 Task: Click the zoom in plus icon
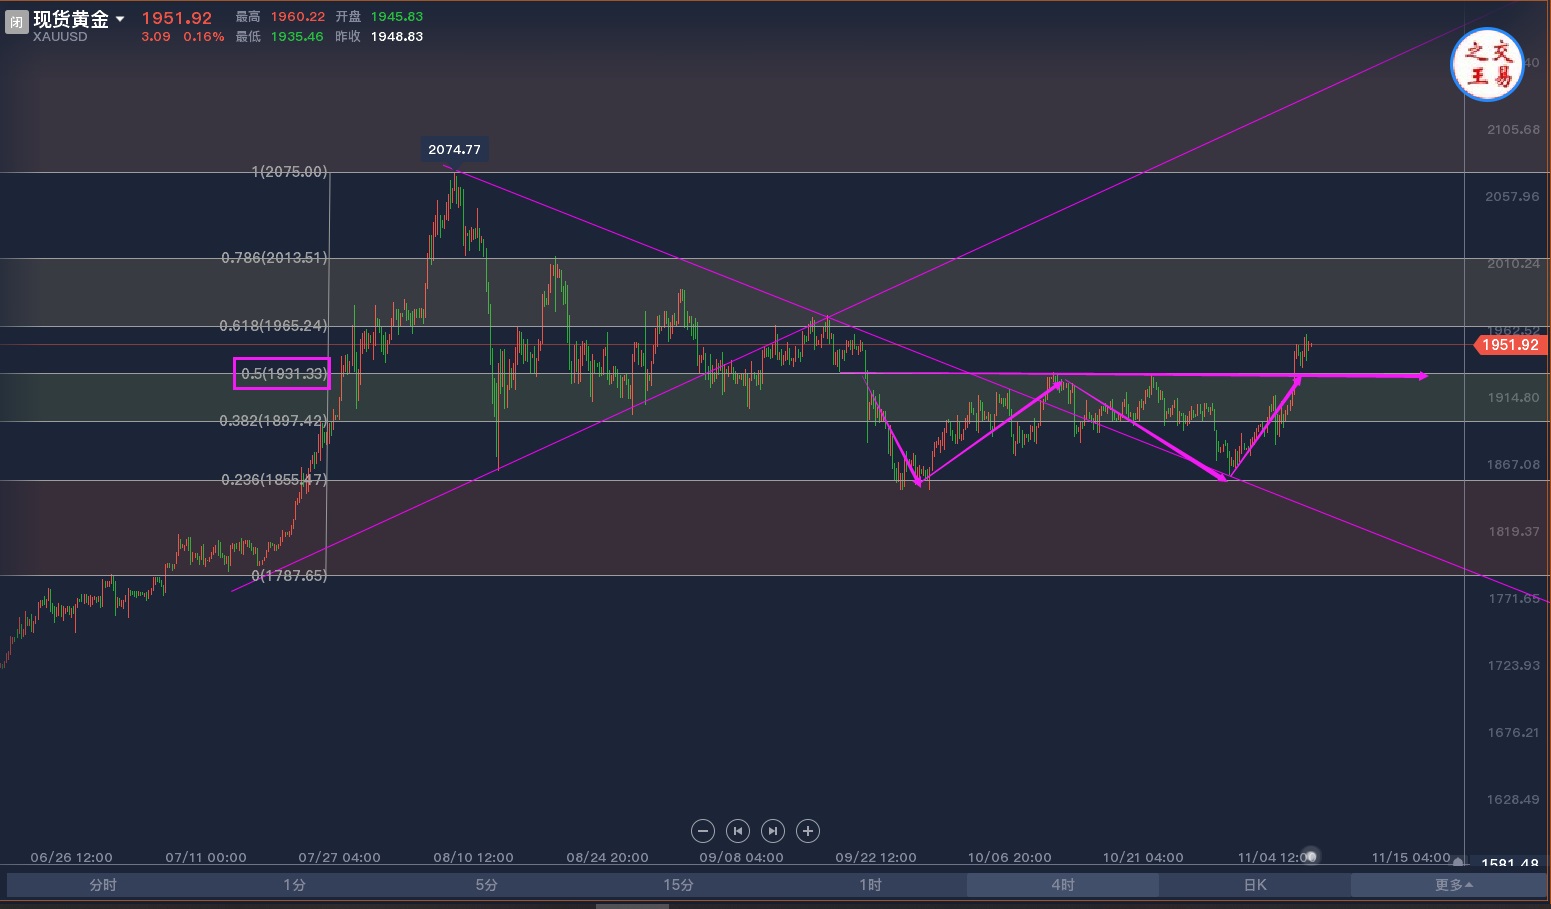808,831
